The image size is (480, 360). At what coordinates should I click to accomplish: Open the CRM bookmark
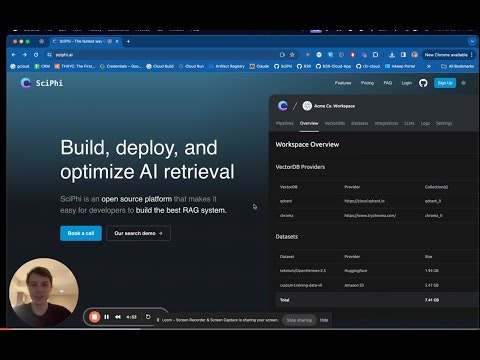pyautogui.click(x=42, y=66)
